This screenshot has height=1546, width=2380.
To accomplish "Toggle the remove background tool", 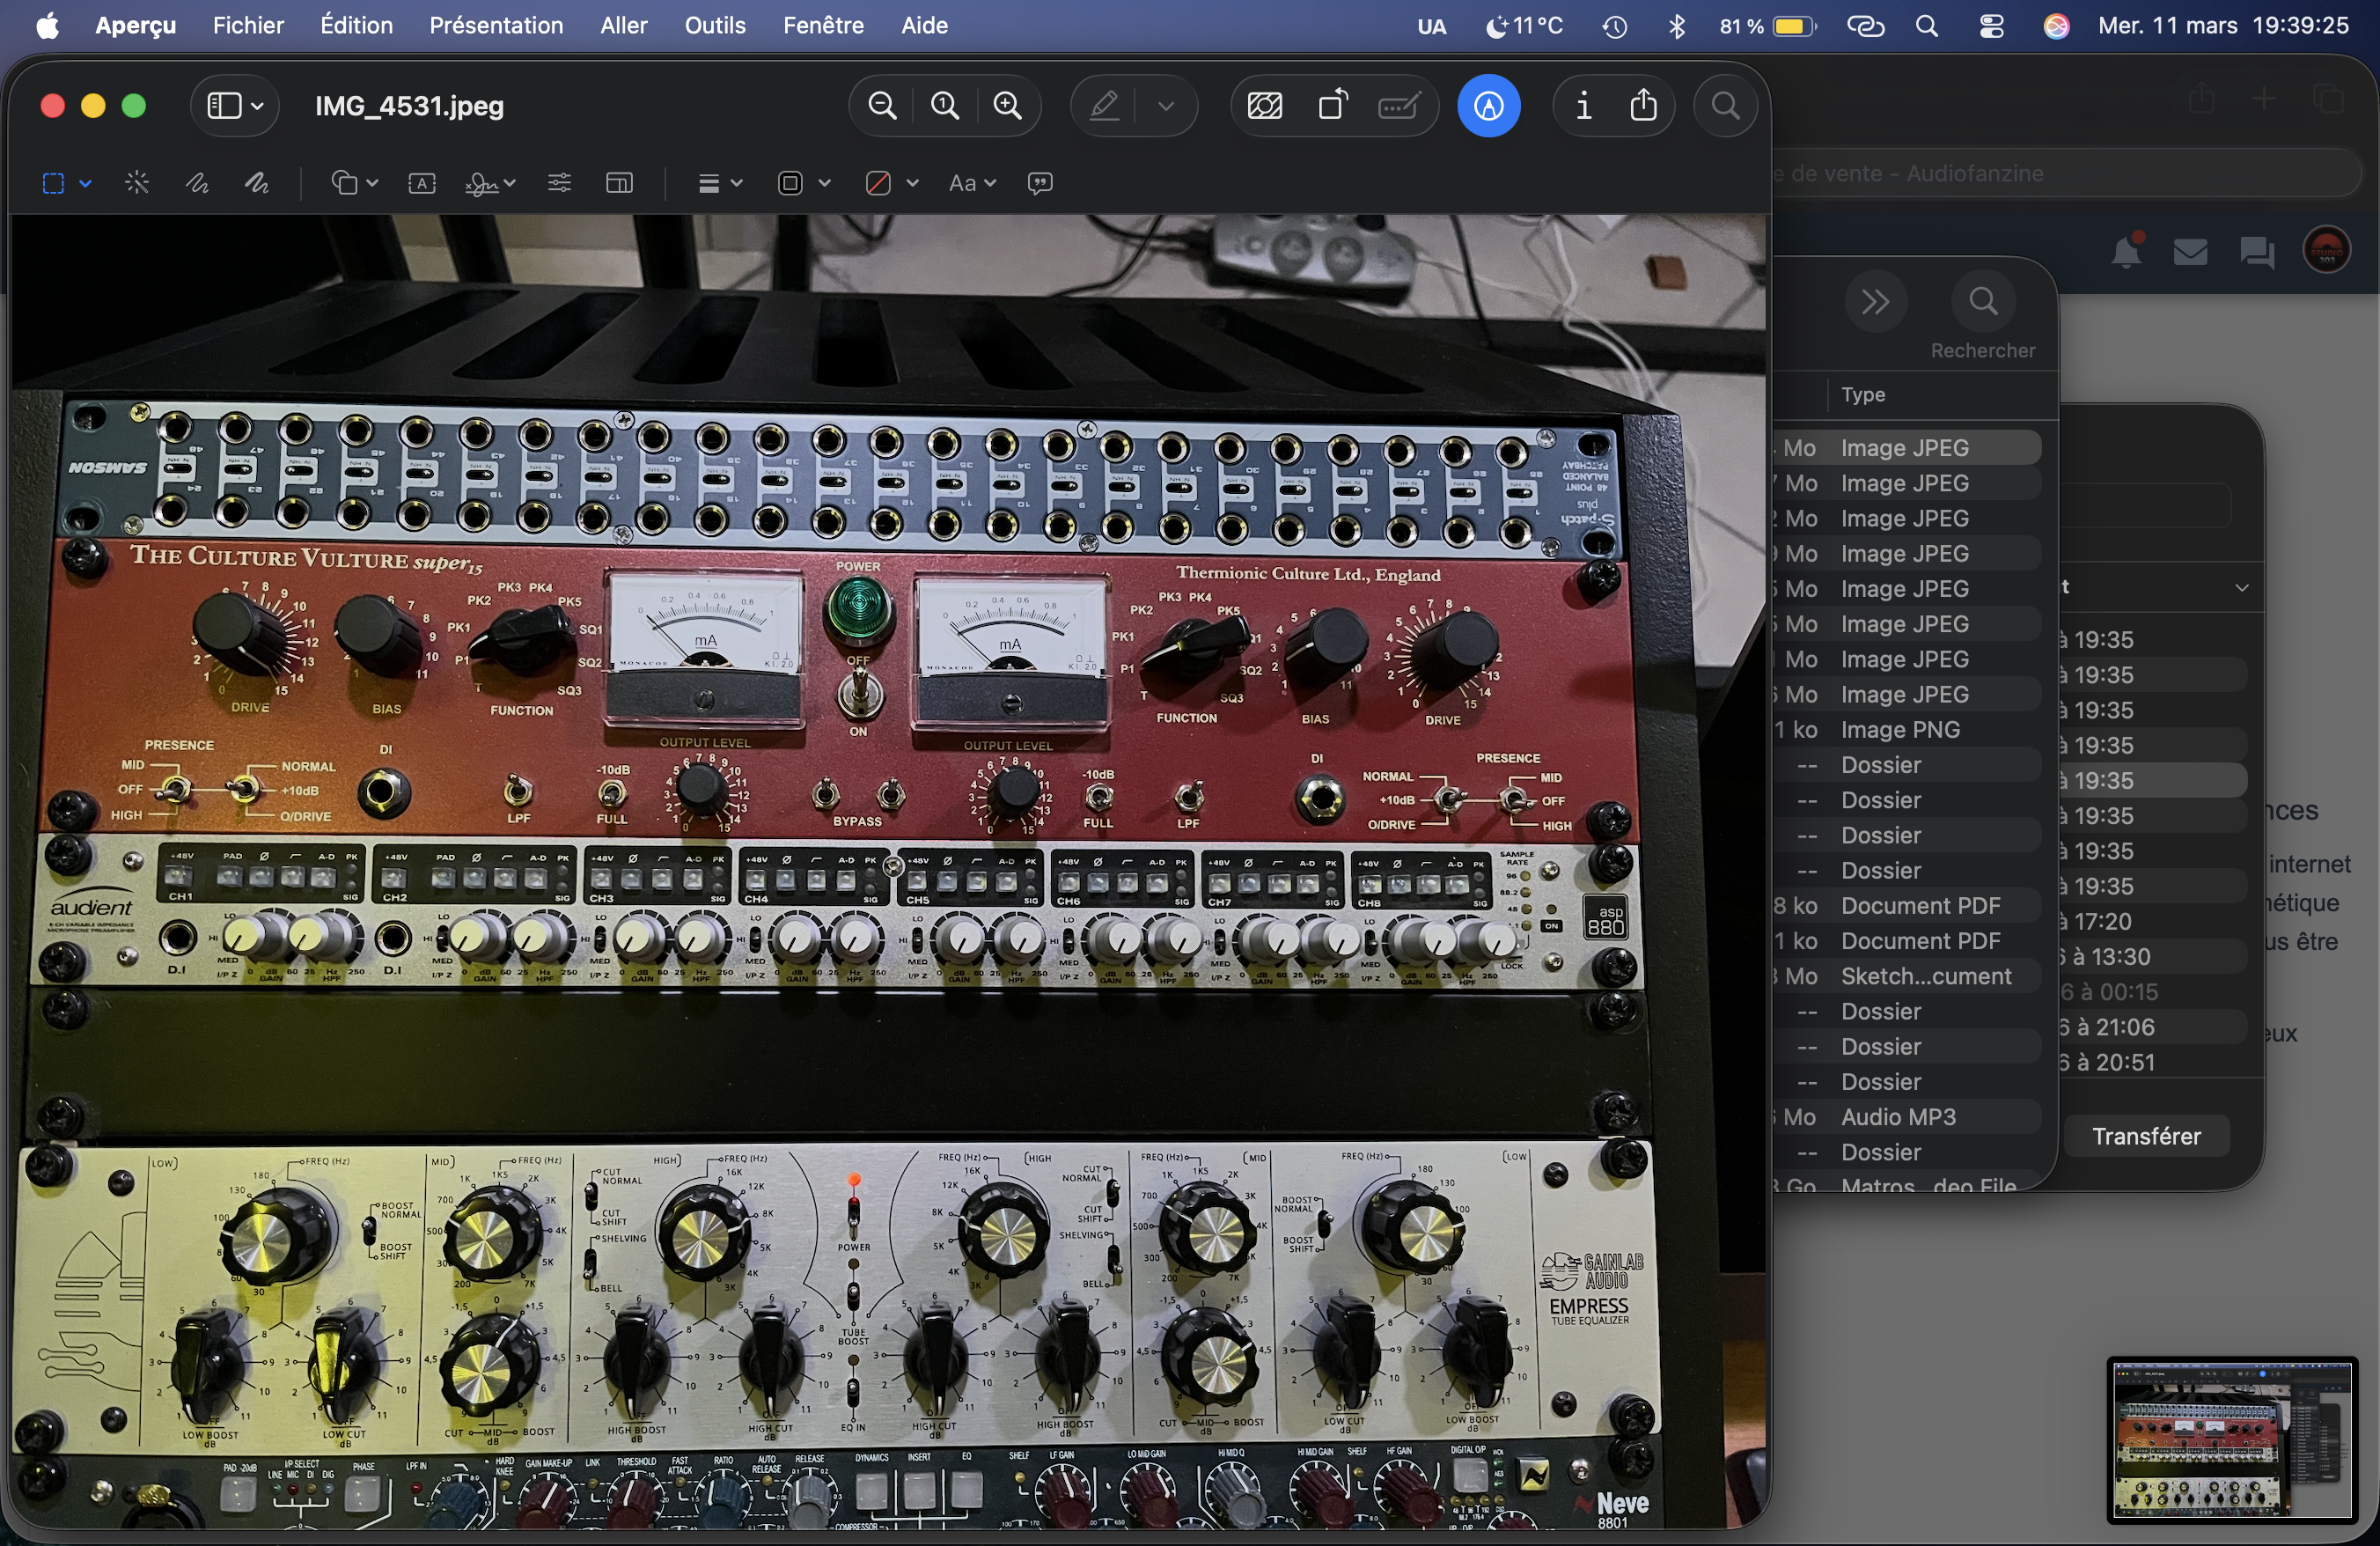I will (1265, 105).
